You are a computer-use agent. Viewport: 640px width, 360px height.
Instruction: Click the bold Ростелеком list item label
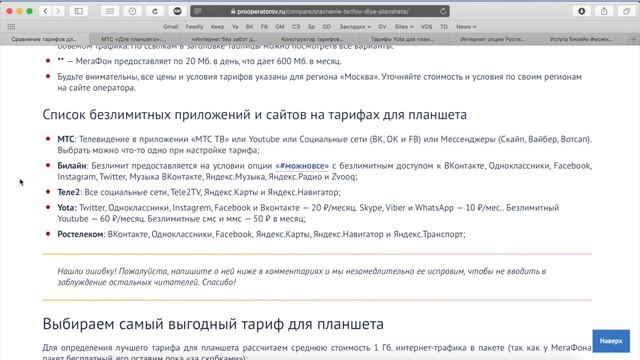click(80, 234)
